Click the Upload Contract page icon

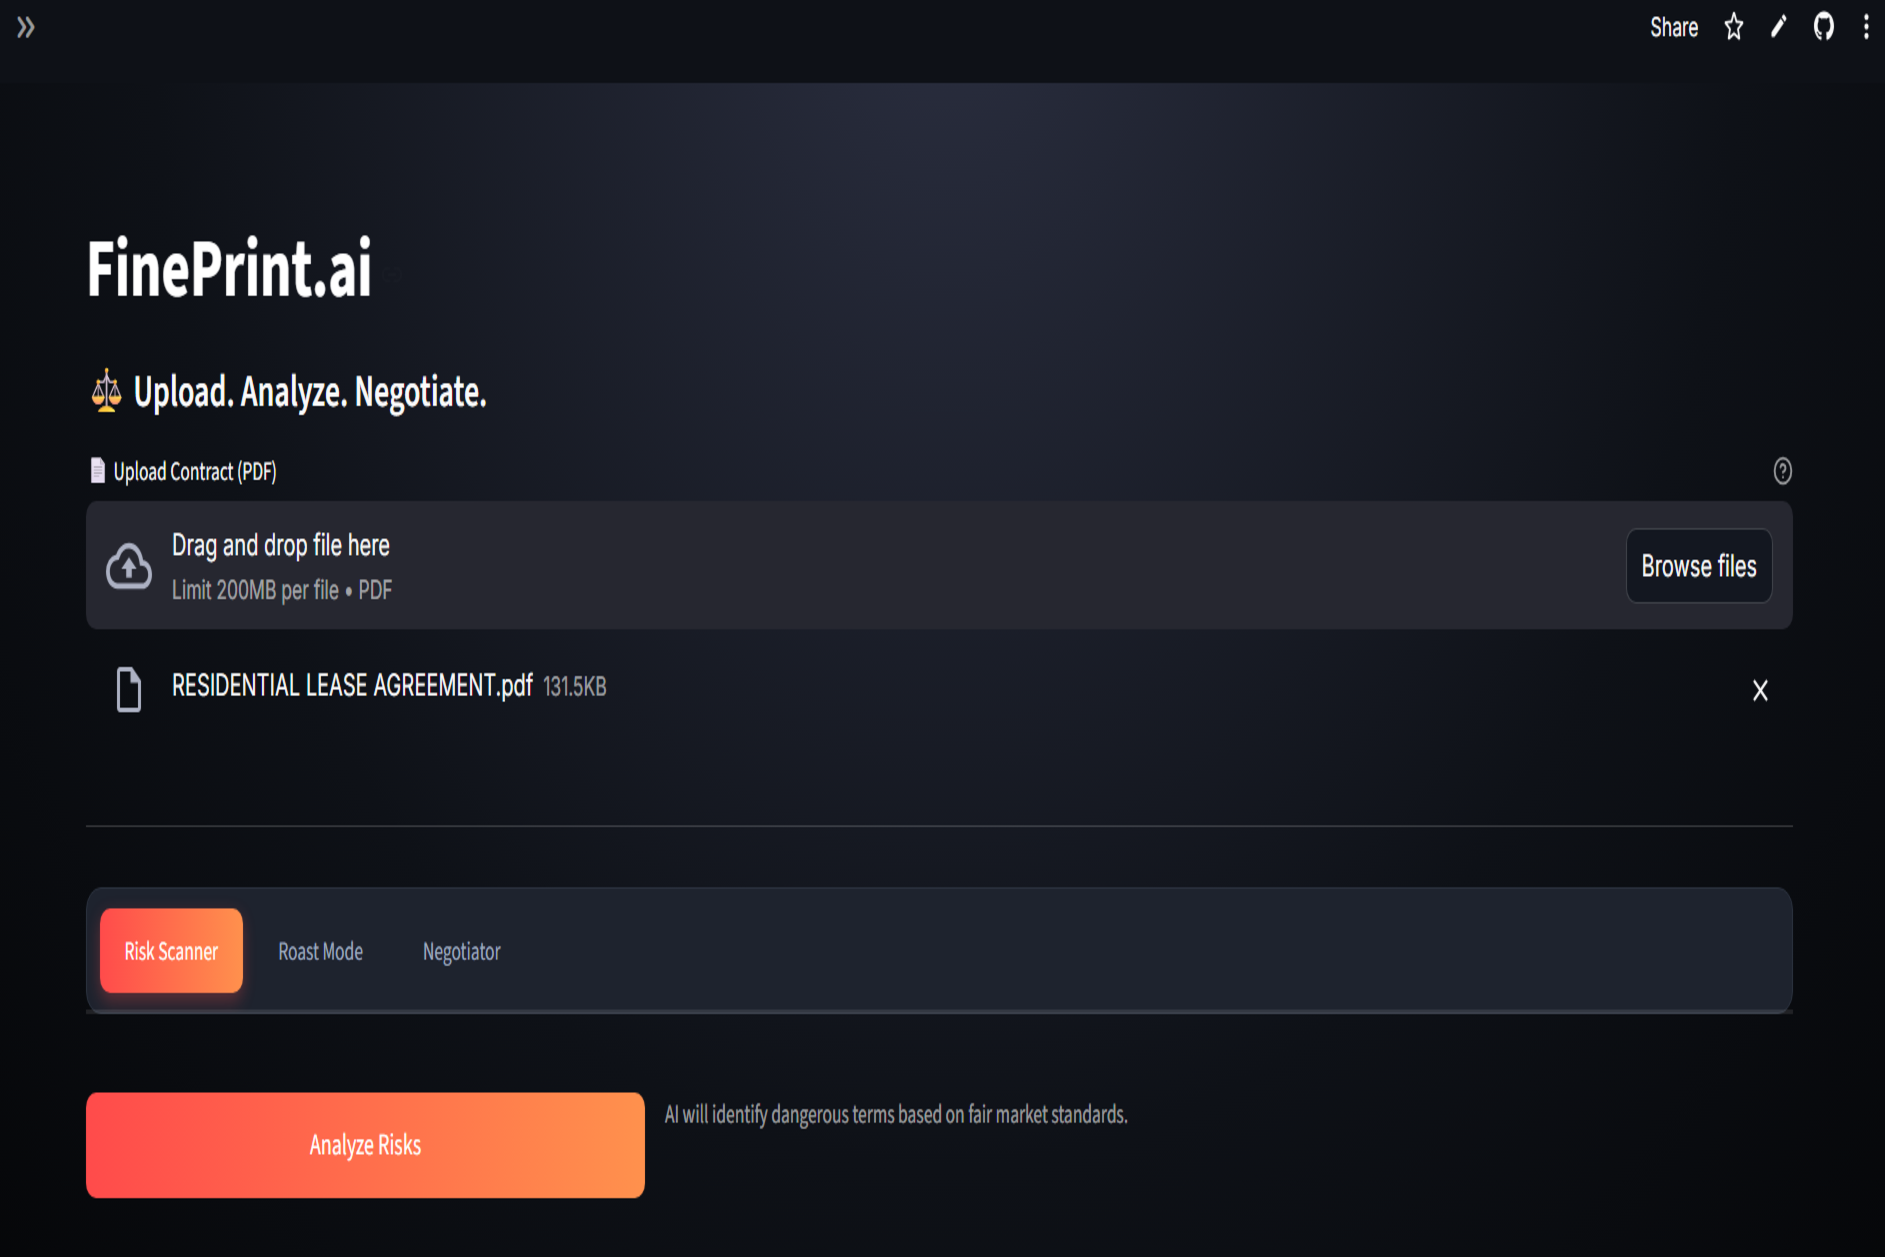pos(97,471)
